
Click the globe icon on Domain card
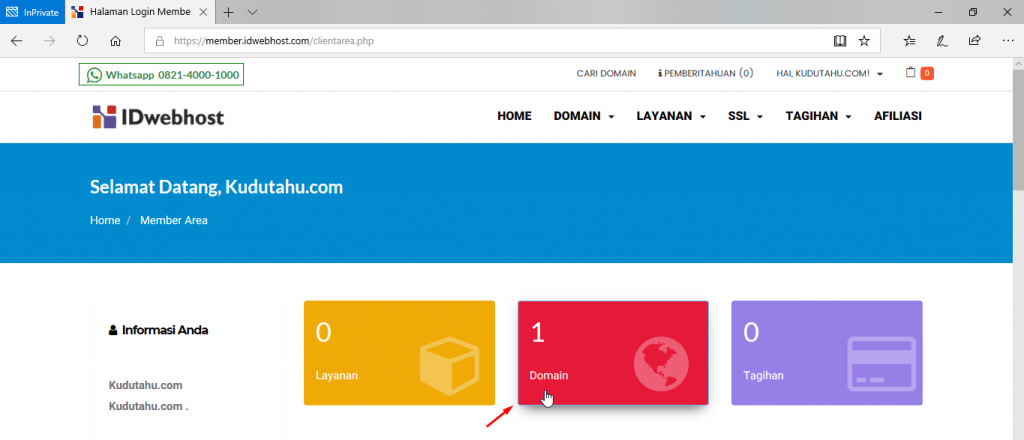[x=662, y=366]
